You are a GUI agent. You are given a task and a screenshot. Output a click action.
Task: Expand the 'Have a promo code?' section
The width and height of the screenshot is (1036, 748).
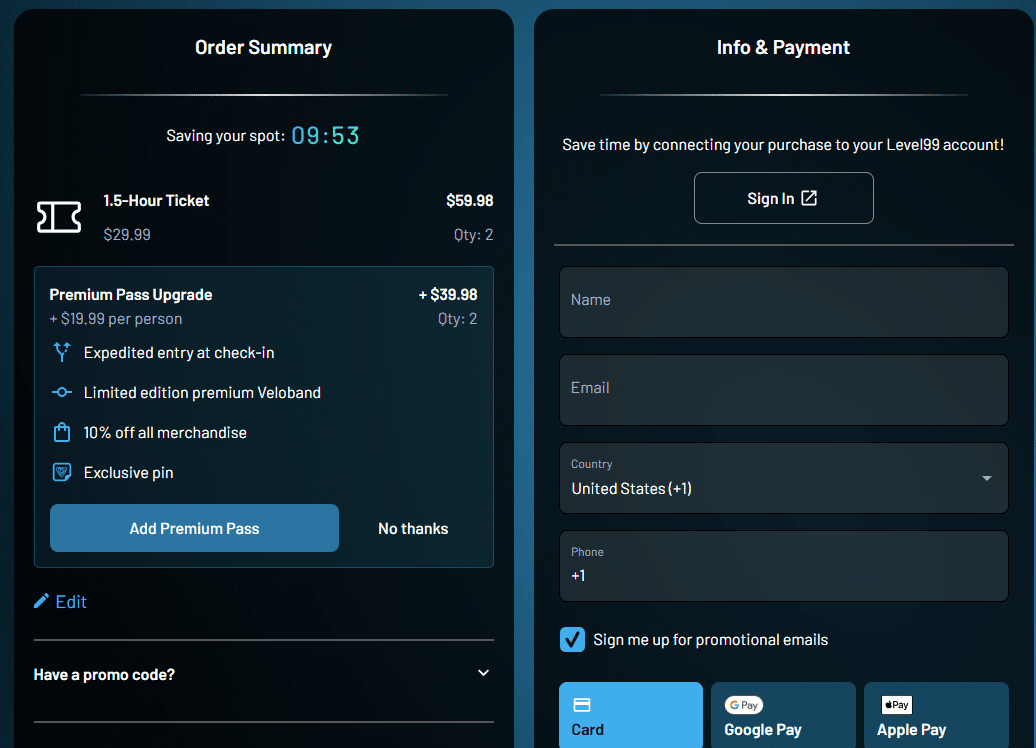264,675
